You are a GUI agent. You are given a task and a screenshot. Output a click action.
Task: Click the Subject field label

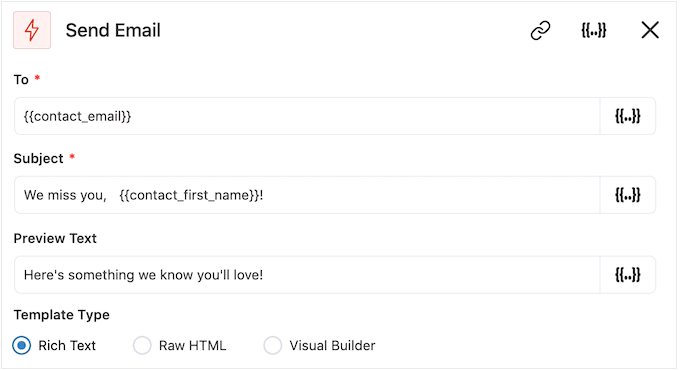tap(39, 159)
